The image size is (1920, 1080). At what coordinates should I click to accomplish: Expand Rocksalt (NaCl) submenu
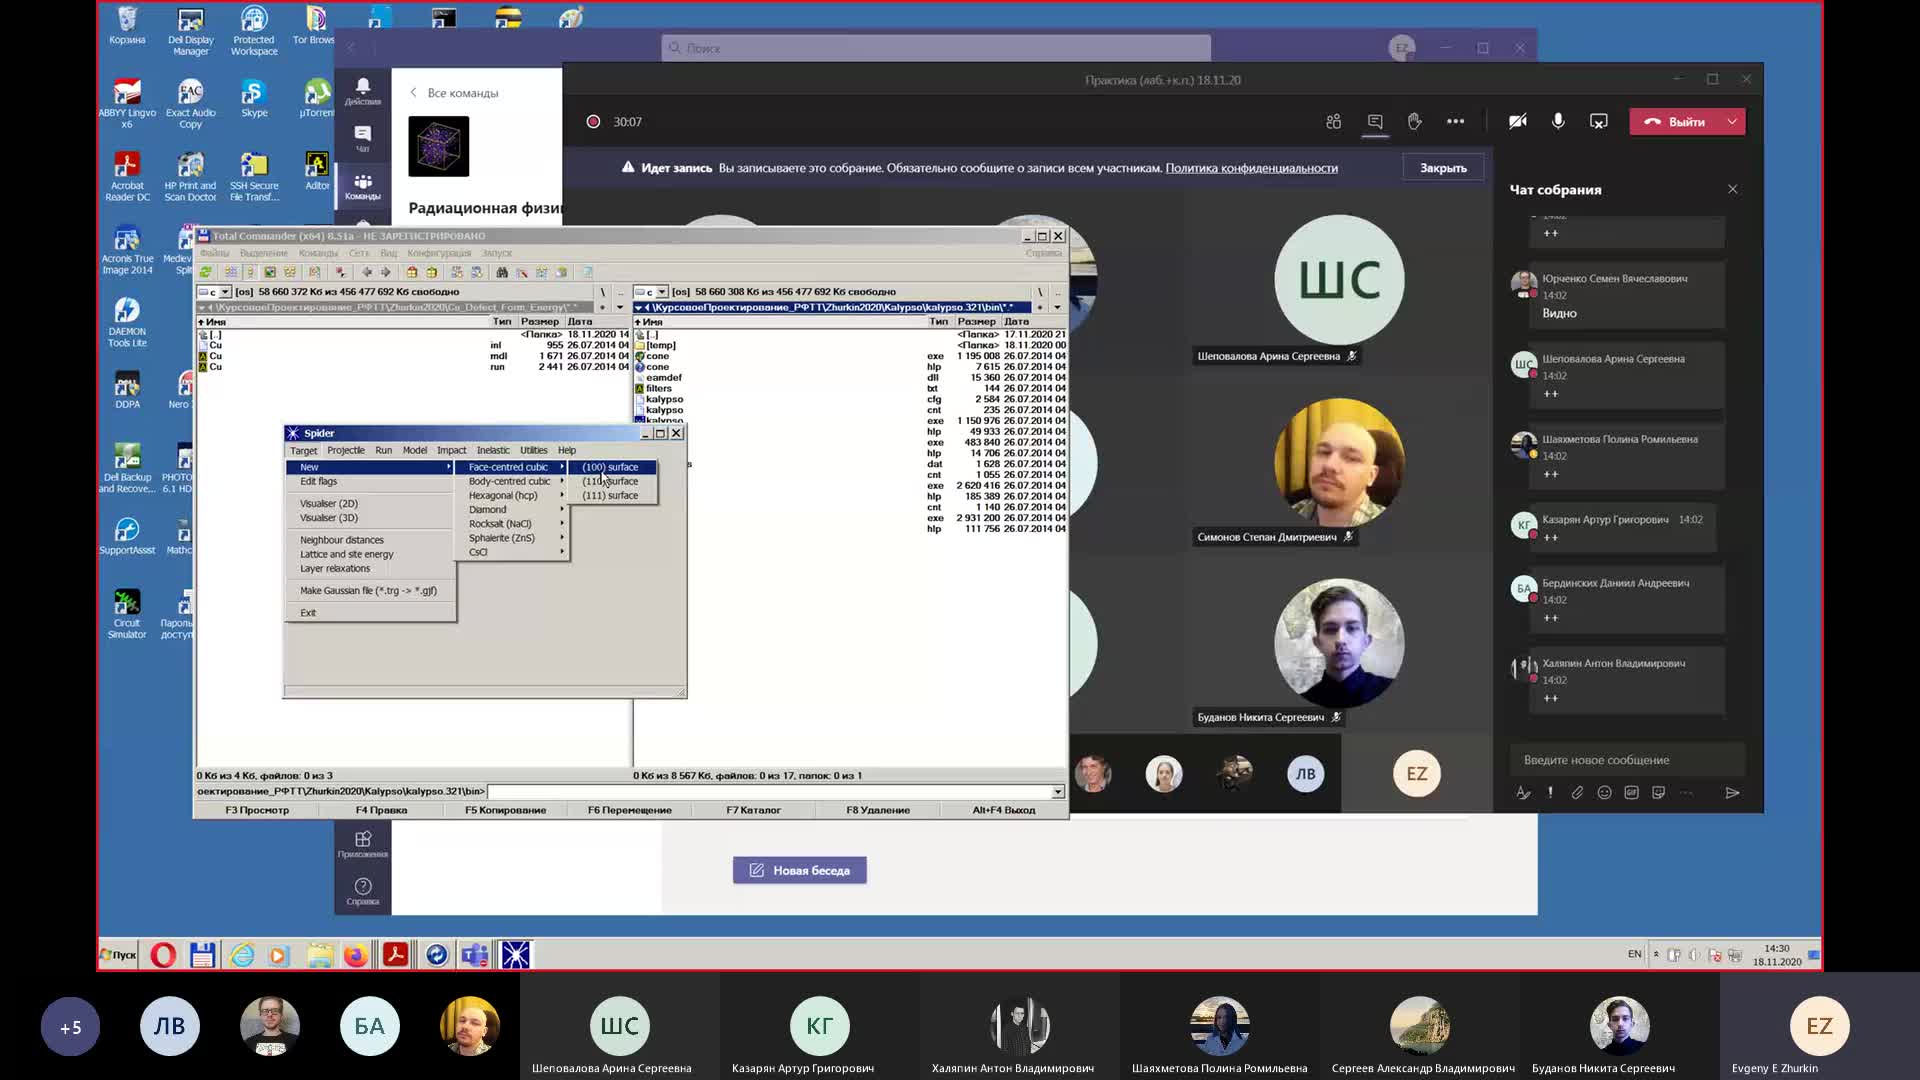point(513,523)
